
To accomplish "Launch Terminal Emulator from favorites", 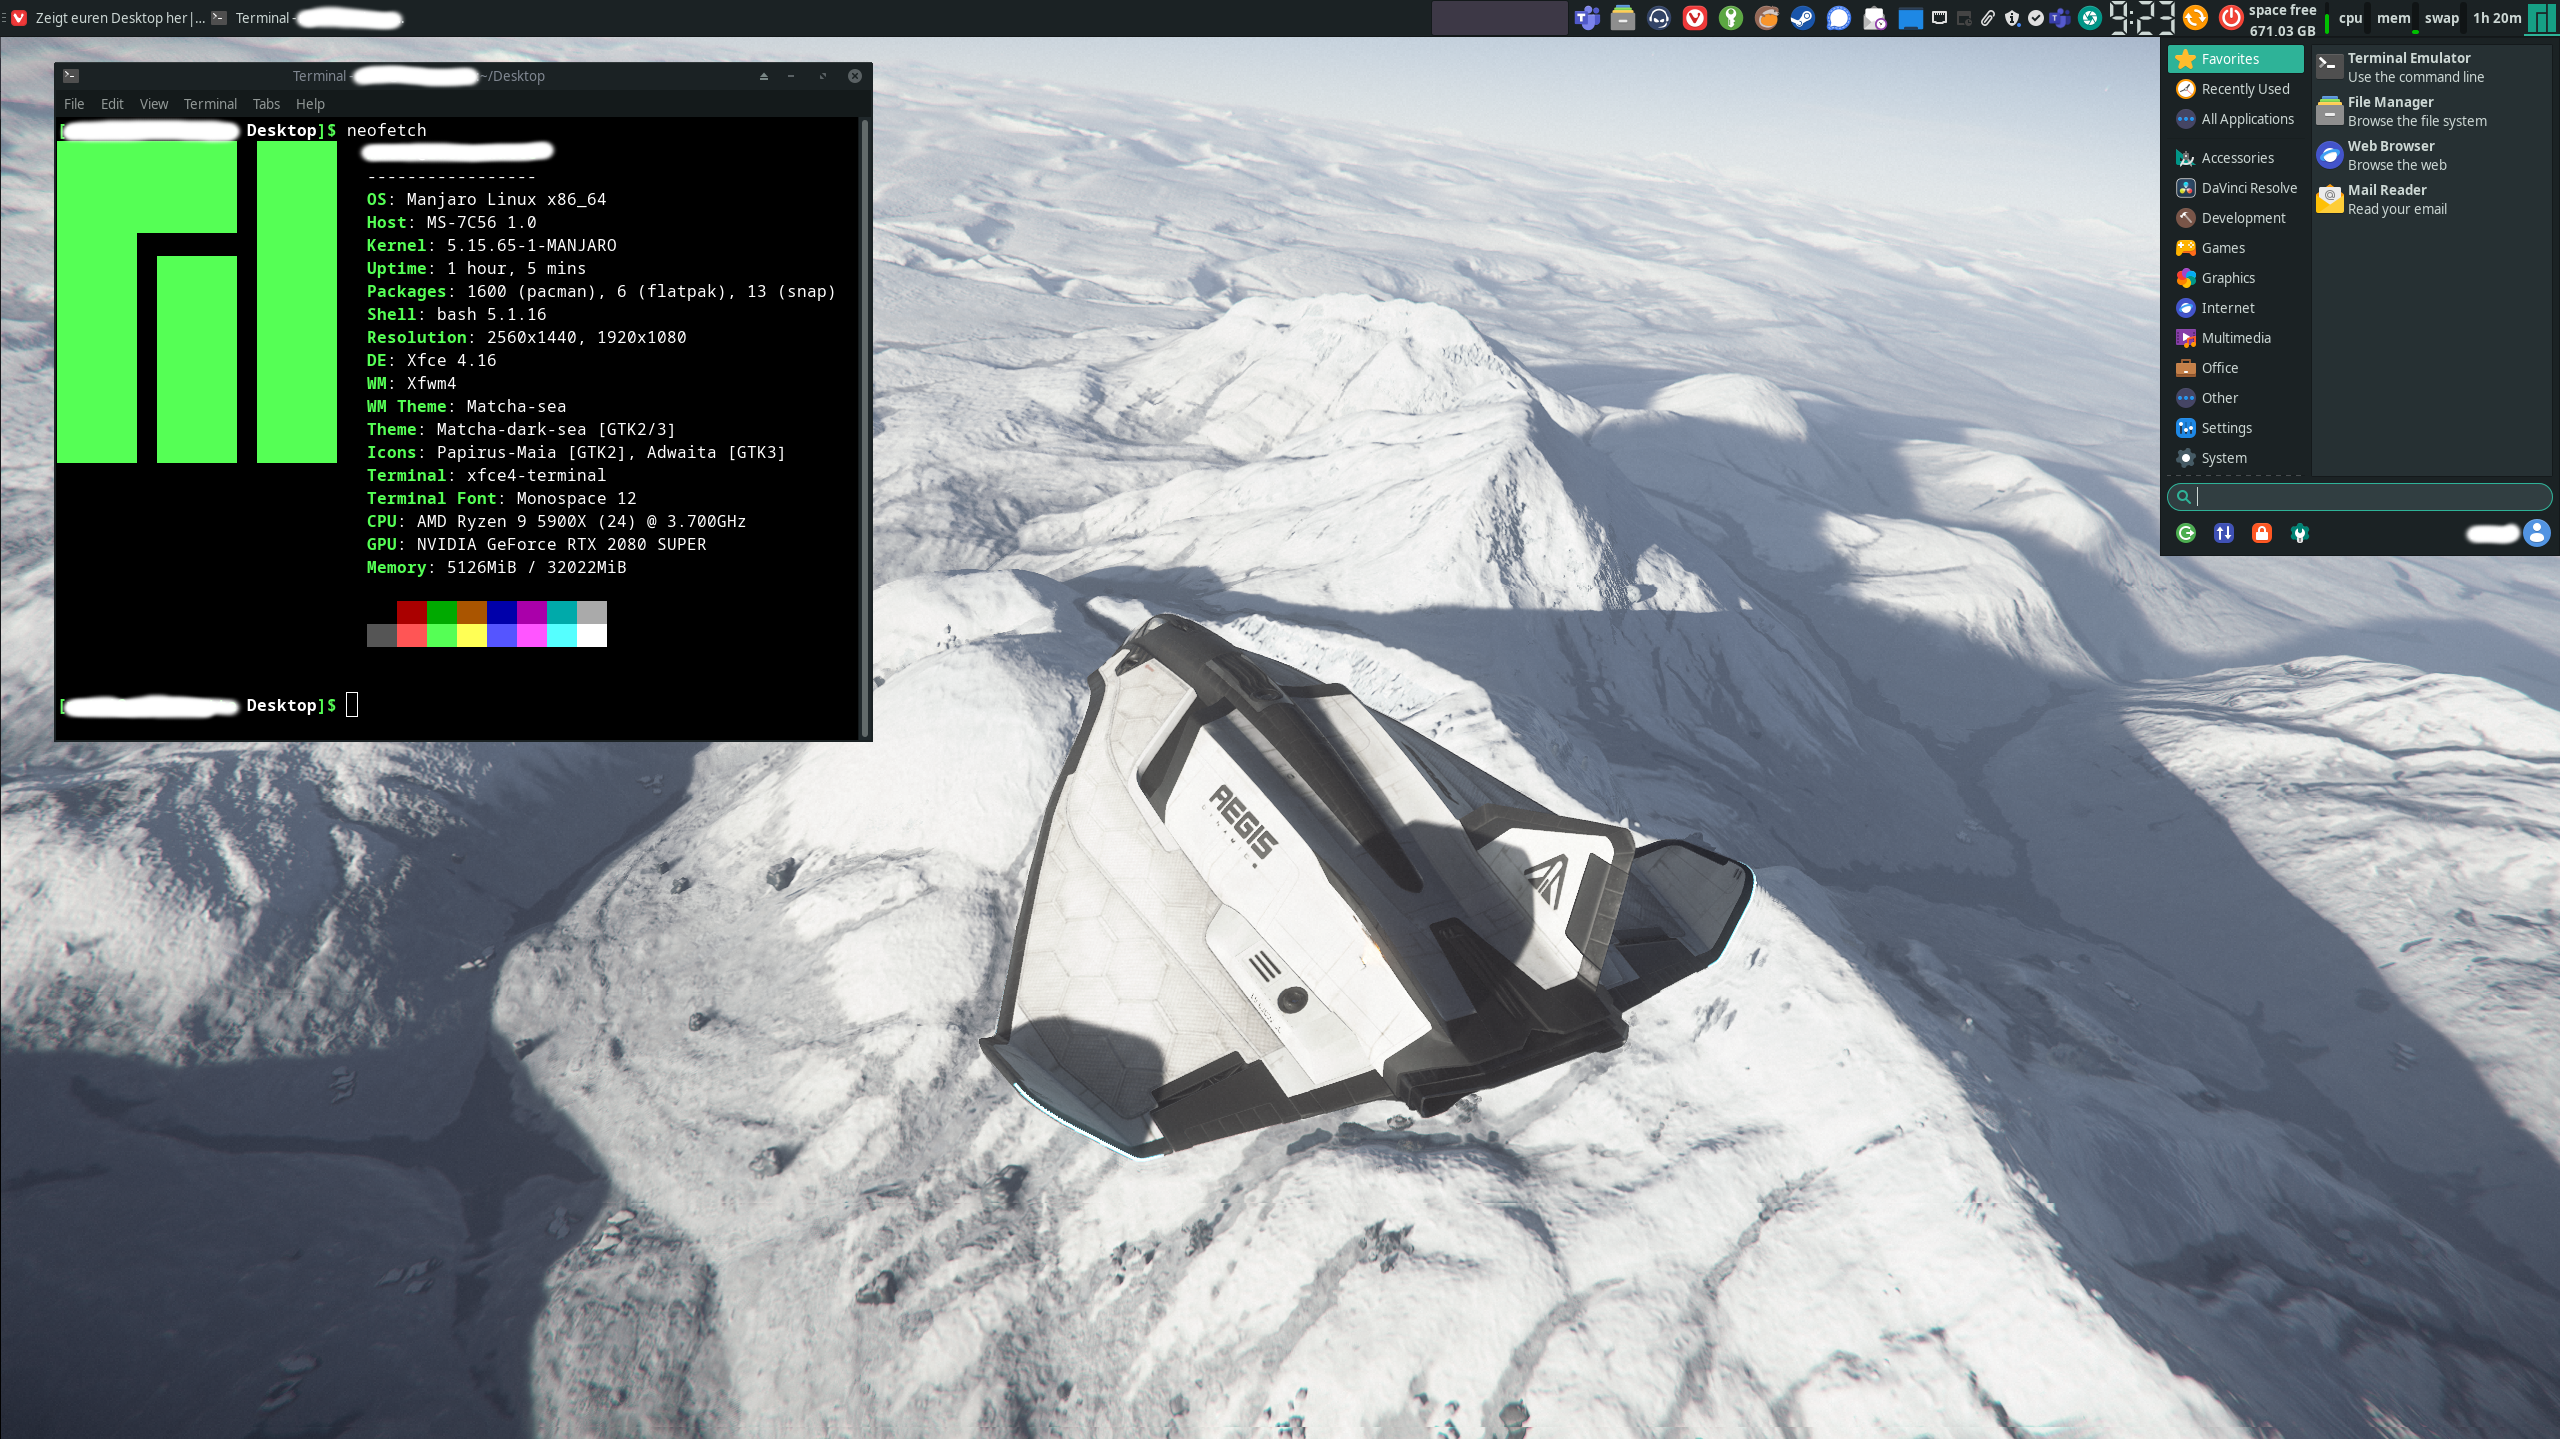I will tap(2432, 67).
